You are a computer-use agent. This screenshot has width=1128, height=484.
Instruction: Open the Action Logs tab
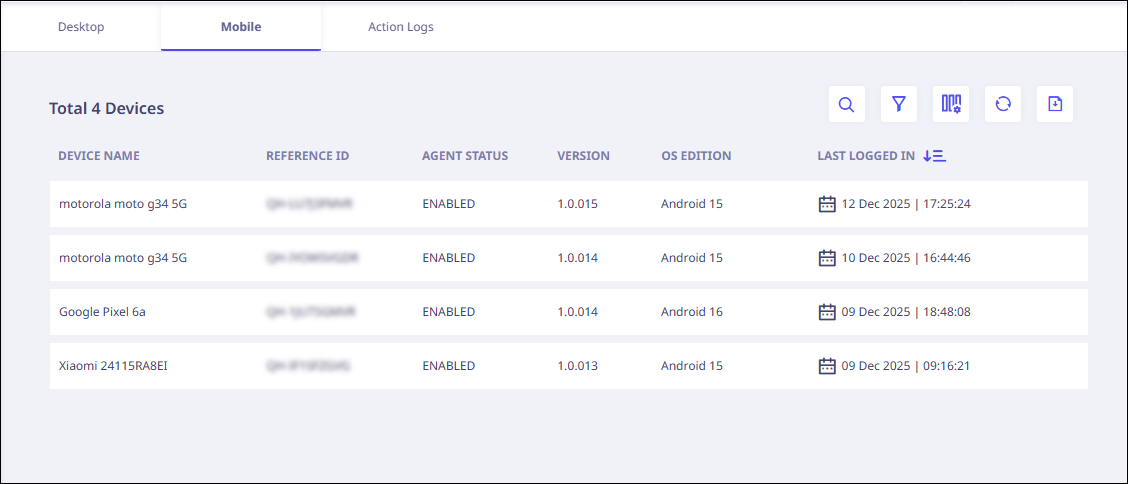(401, 27)
